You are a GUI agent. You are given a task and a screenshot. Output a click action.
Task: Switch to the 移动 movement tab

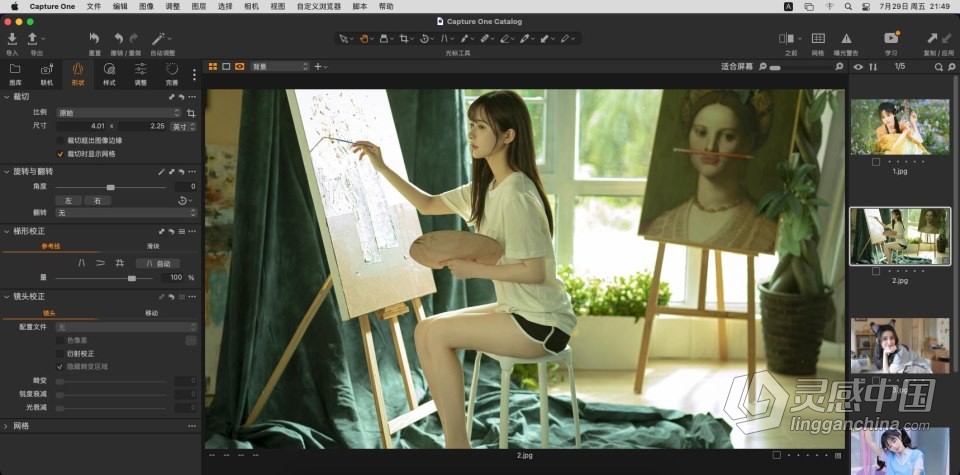click(x=151, y=313)
